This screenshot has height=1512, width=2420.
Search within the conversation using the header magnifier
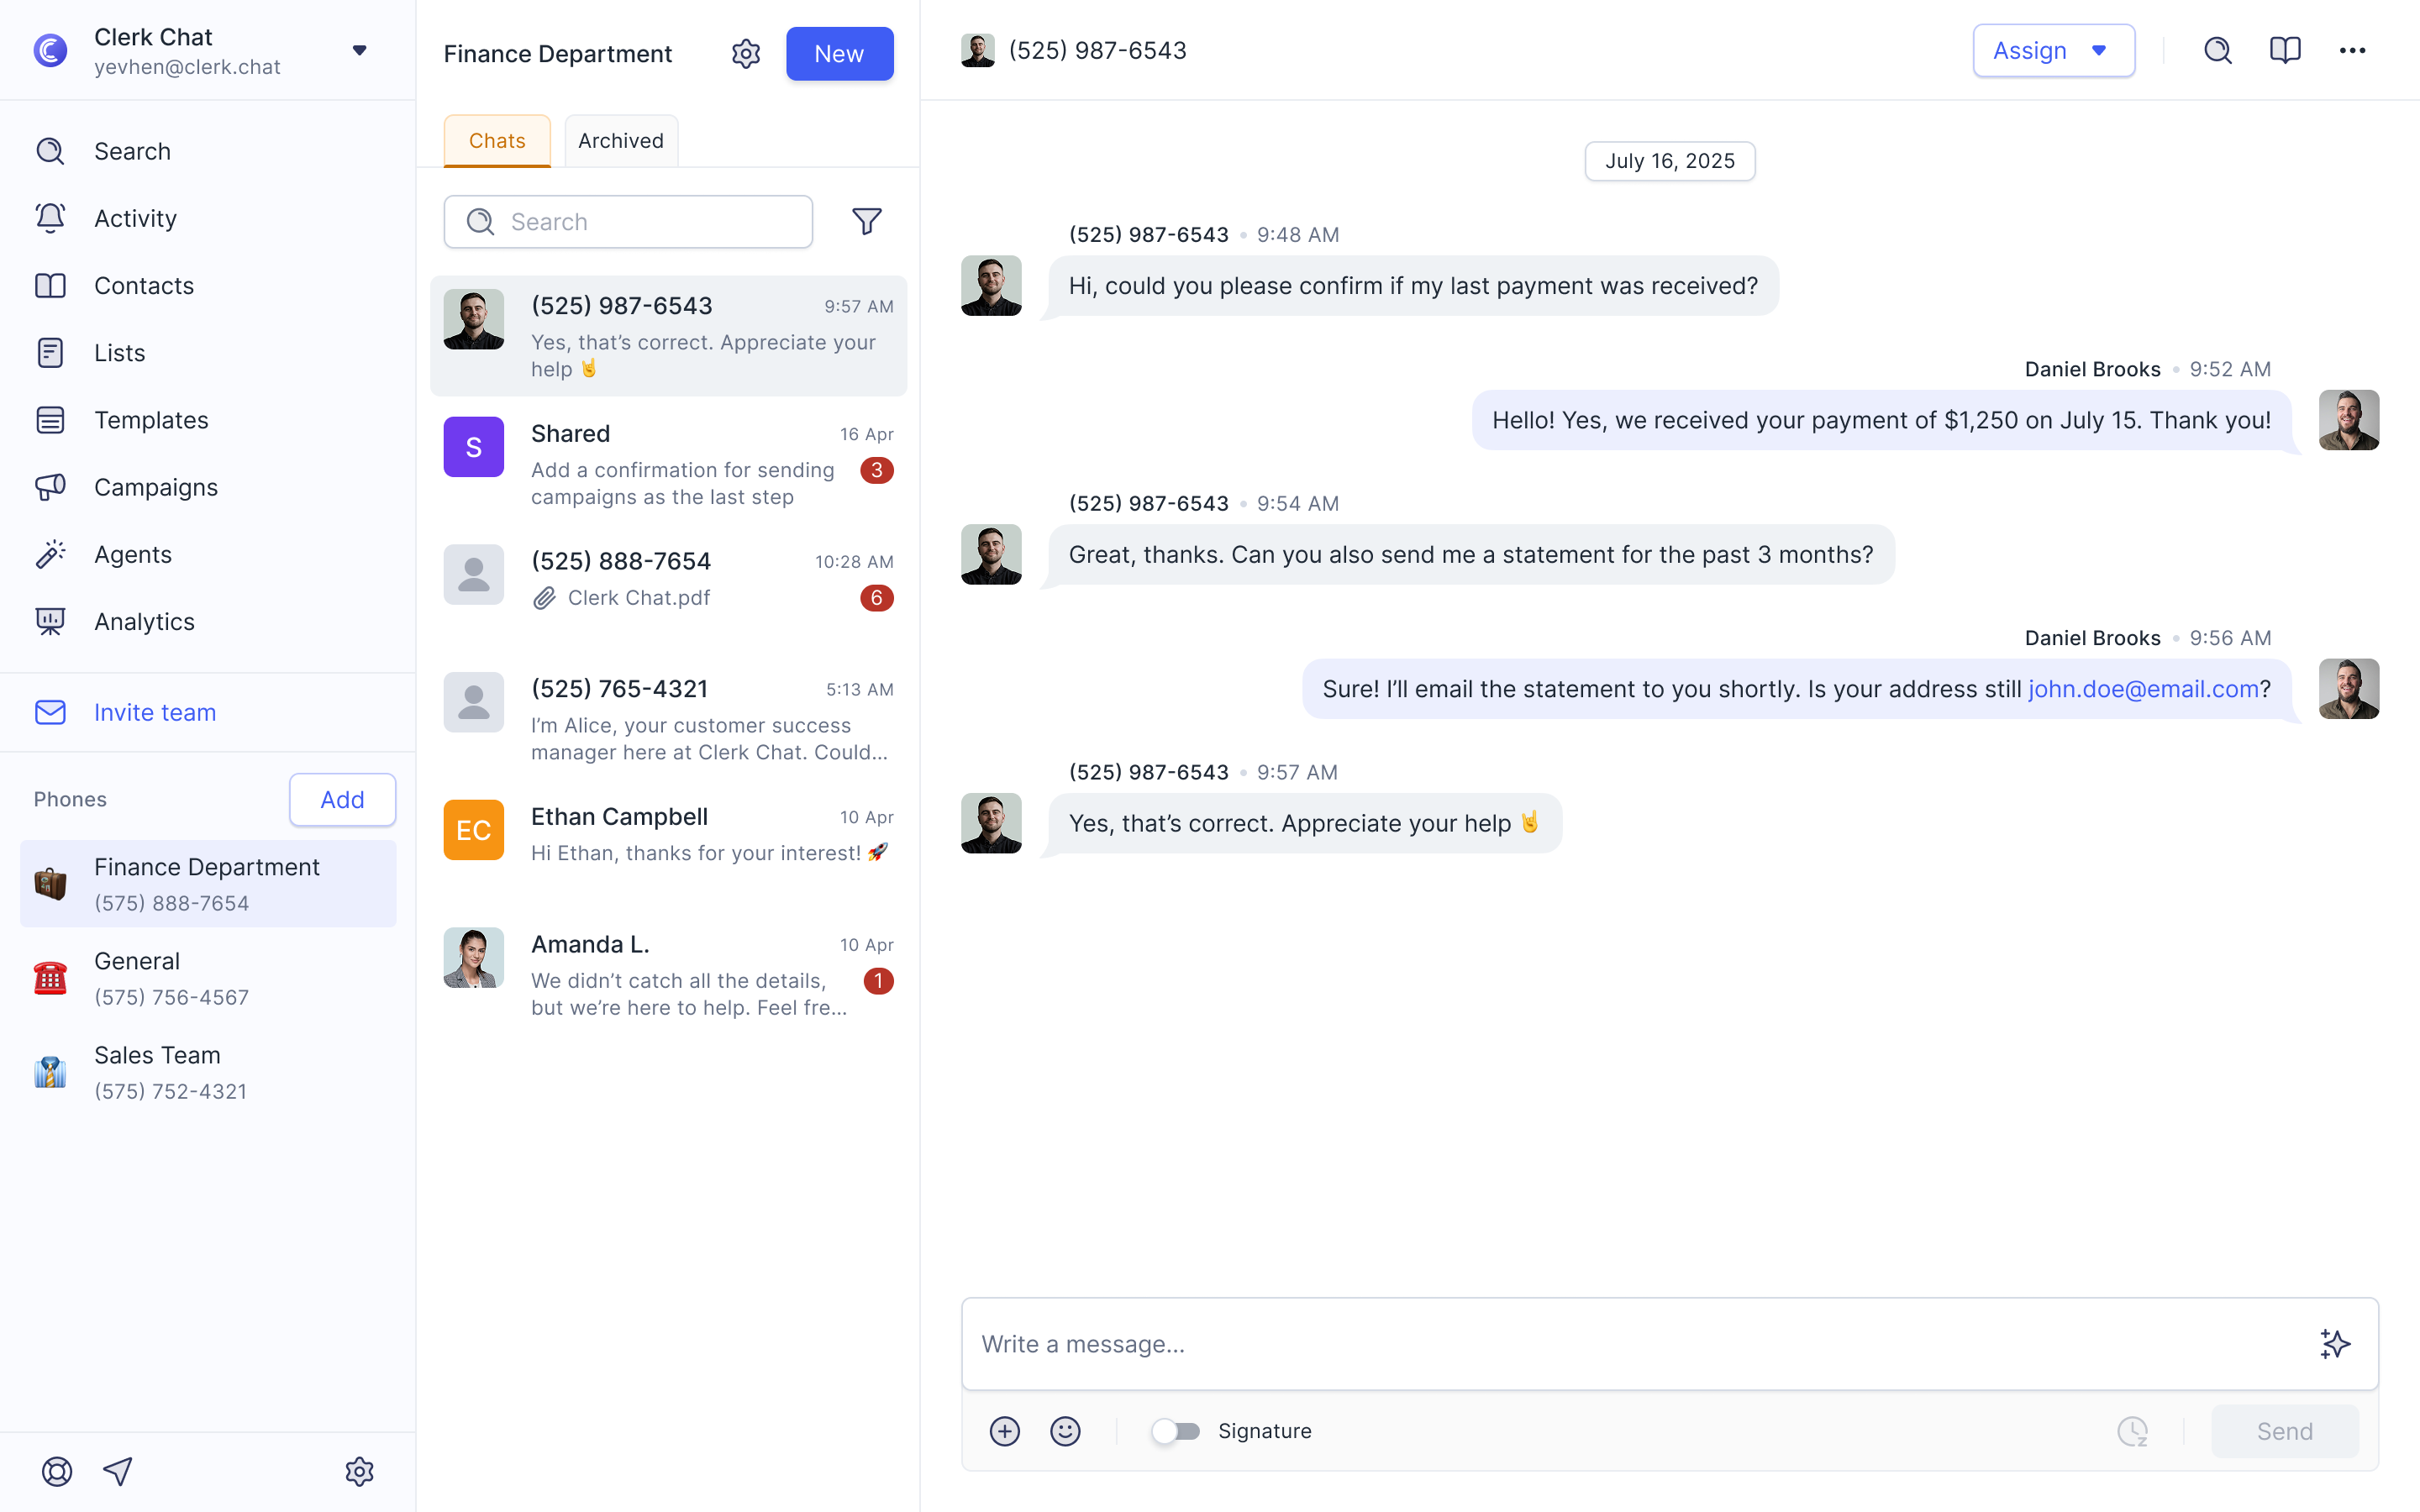(2217, 51)
